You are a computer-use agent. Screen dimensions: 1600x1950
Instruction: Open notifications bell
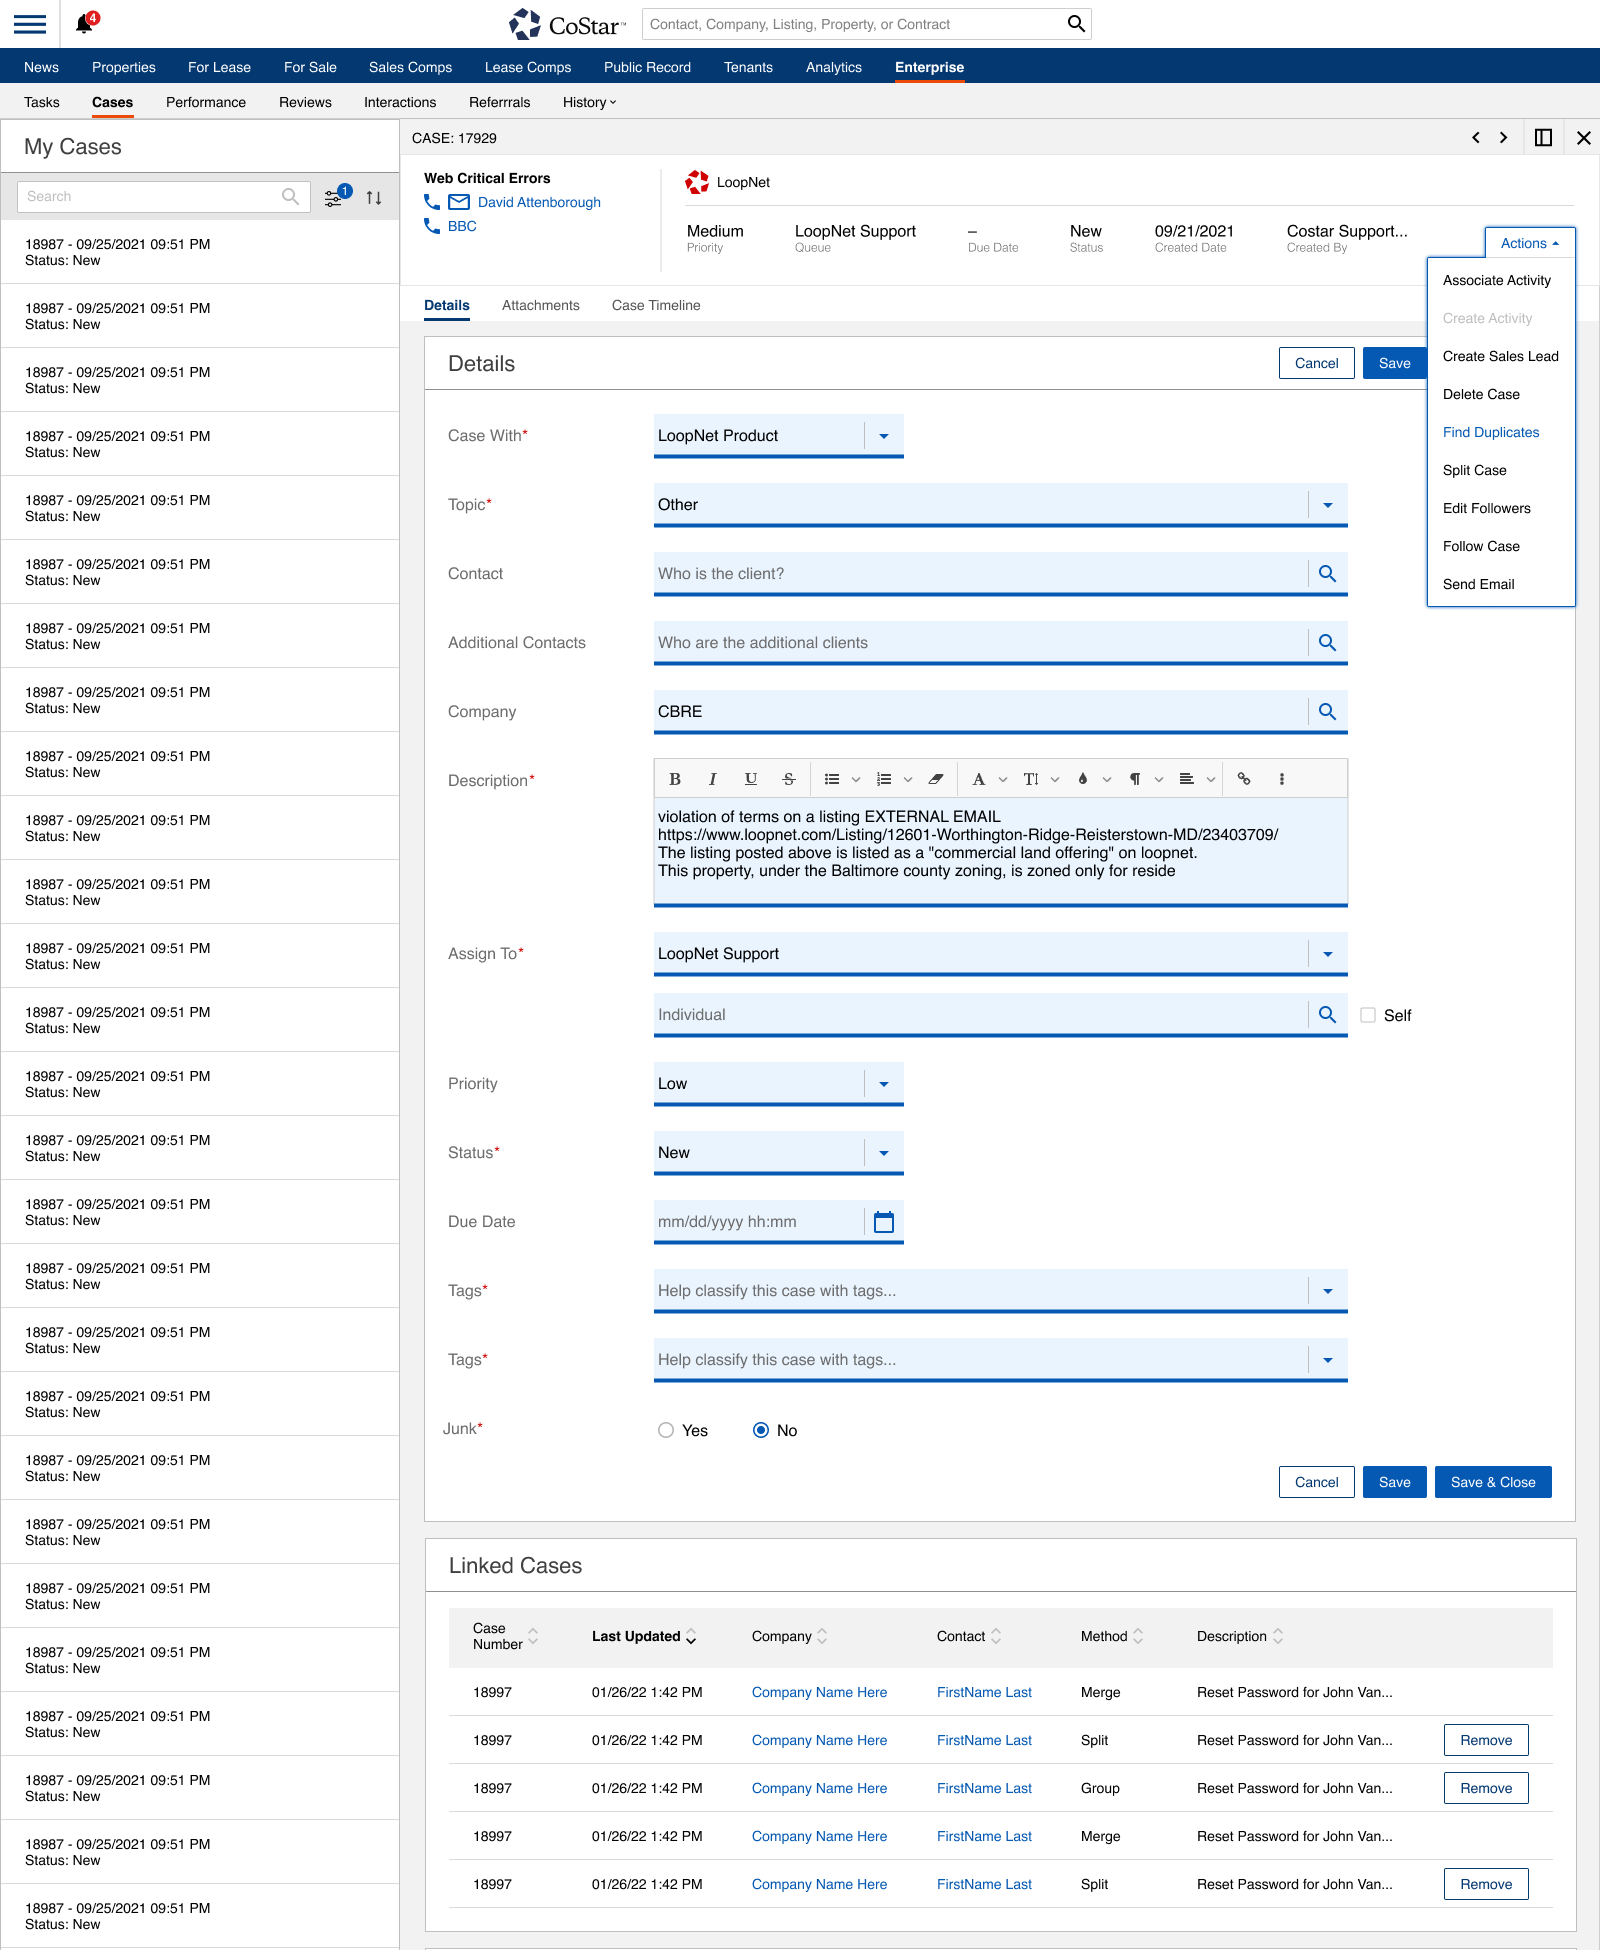tap(86, 23)
